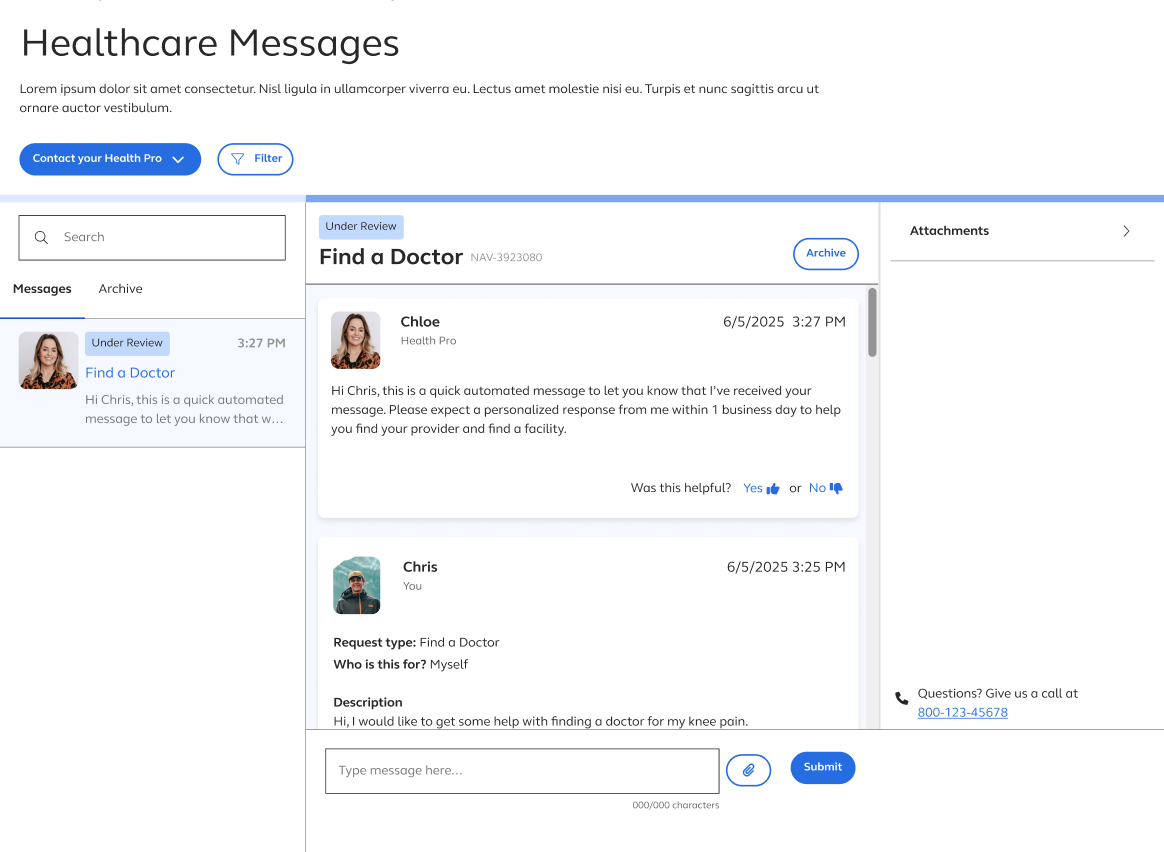This screenshot has height=852, width=1164.
Task: Click the thumbs up Yes icon
Action: click(773, 489)
